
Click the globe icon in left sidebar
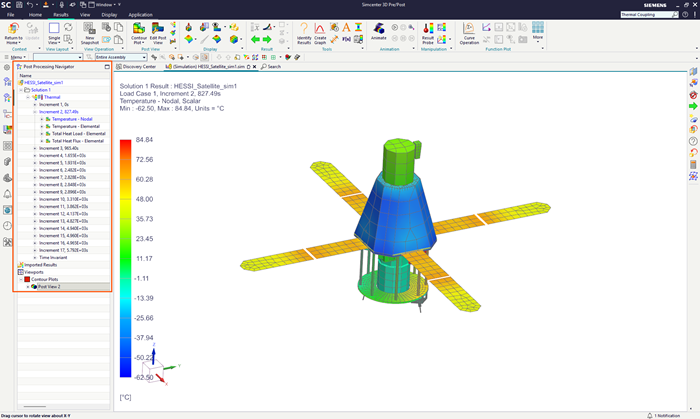7,210
